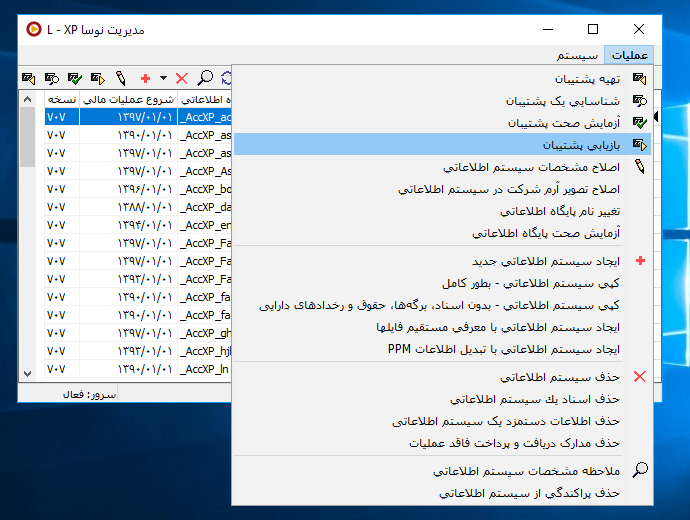Click ملاحظه مشخصات سیستم اطلاعاتی menu item

click(527, 470)
